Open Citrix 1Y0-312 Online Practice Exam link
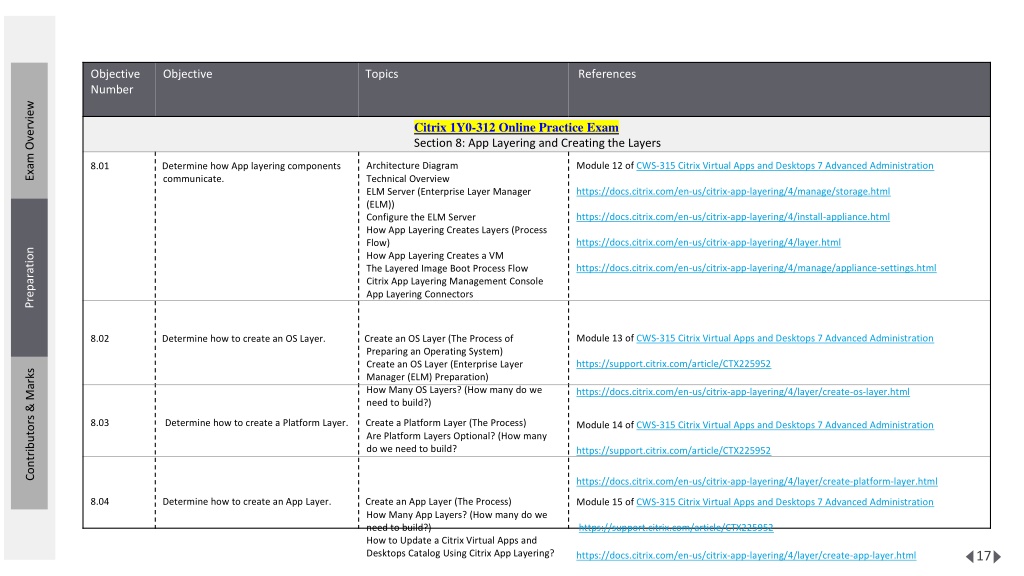The image size is (1024, 576). [516, 127]
